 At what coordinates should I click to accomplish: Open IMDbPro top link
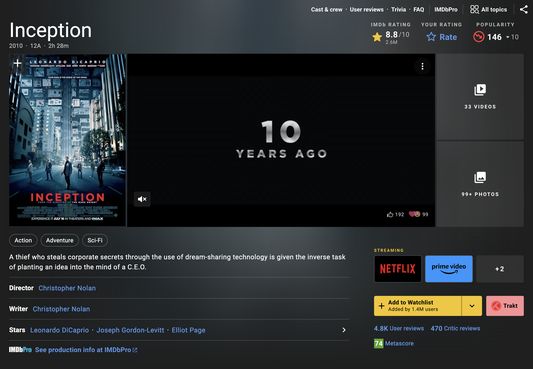tap(446, 10)
